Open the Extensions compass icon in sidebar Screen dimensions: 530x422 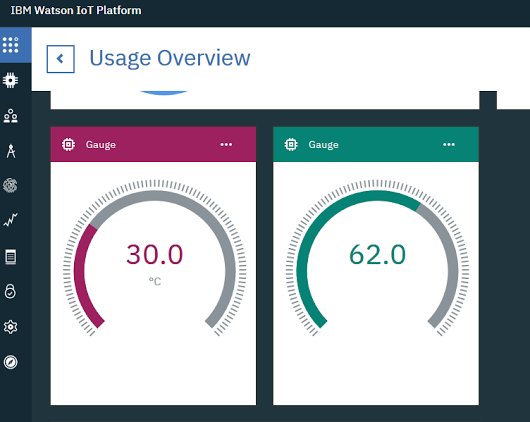point(10,362)
